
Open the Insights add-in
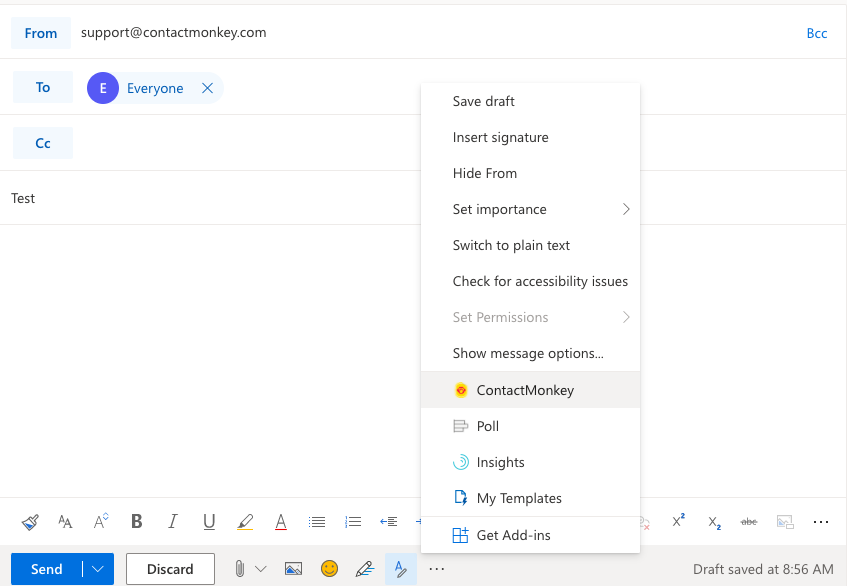coord(530,462)
